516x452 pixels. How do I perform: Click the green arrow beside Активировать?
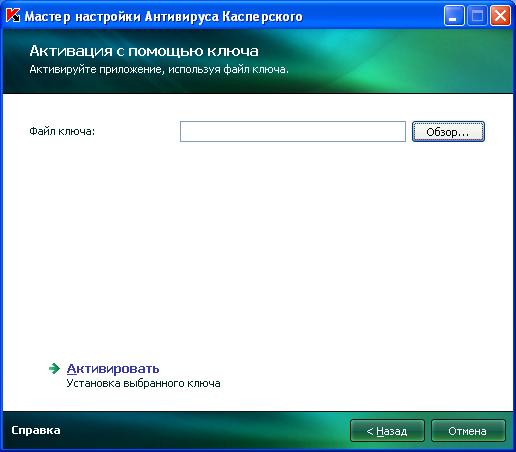[x=54, y=368]
